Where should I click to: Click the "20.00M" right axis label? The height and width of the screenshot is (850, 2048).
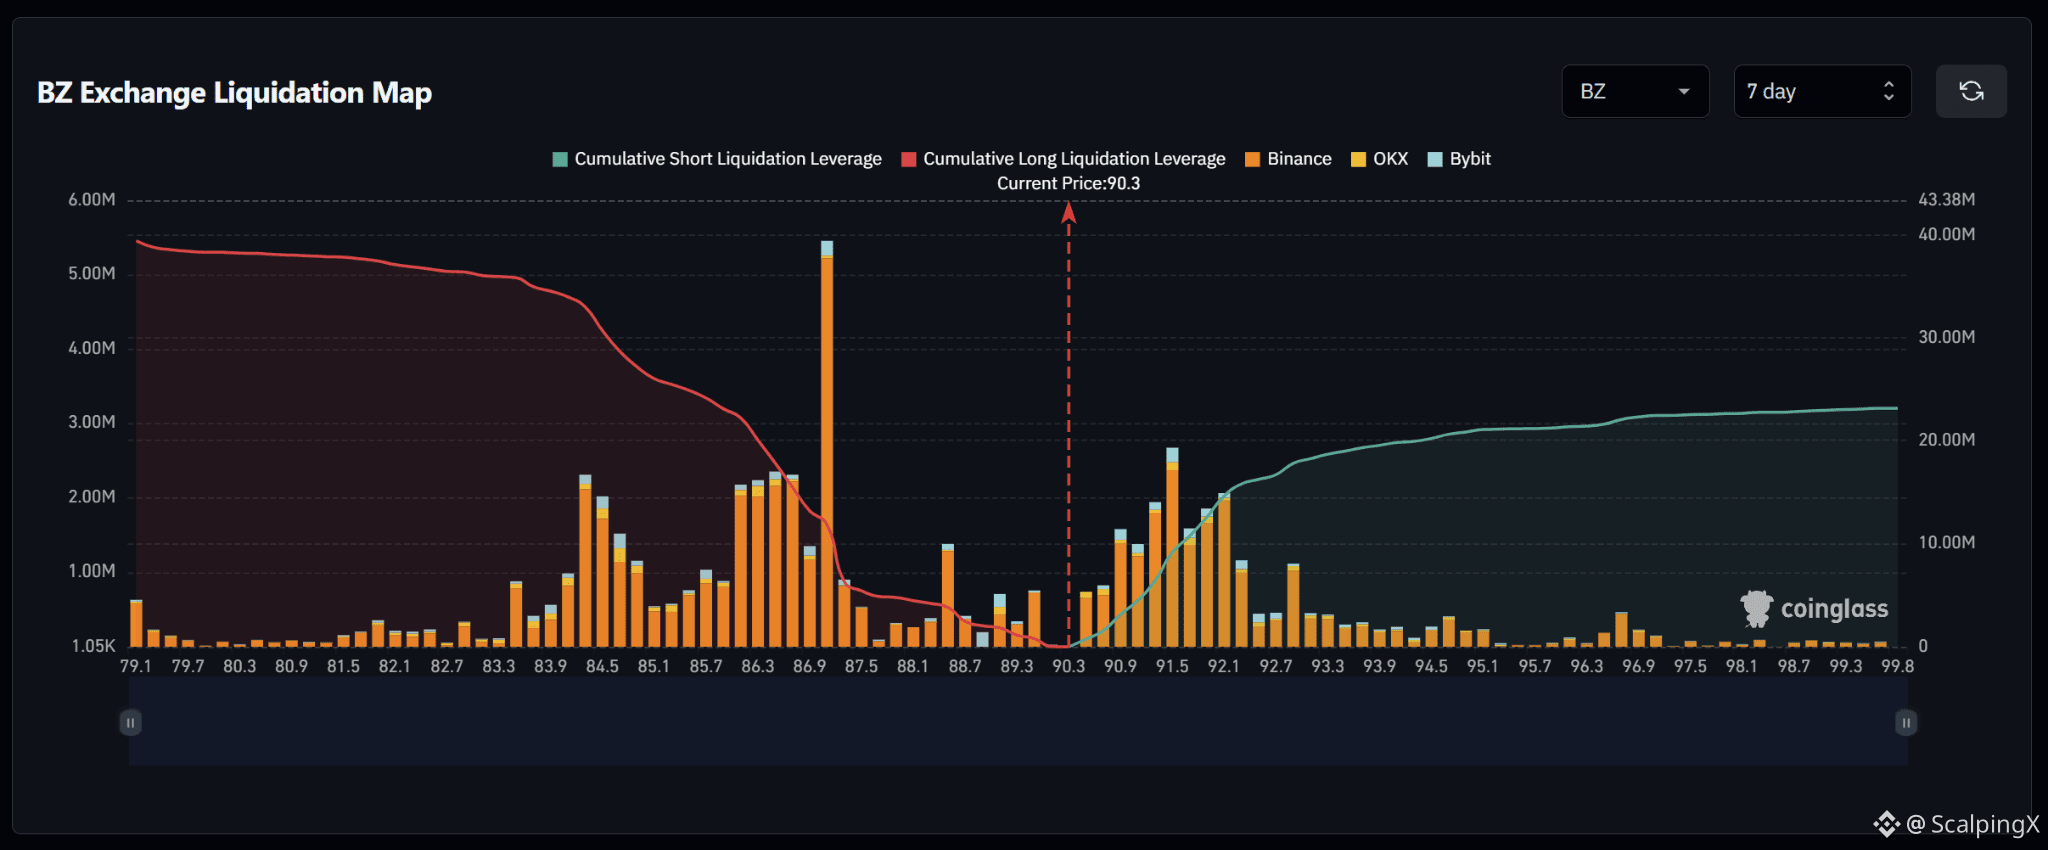1946,440
